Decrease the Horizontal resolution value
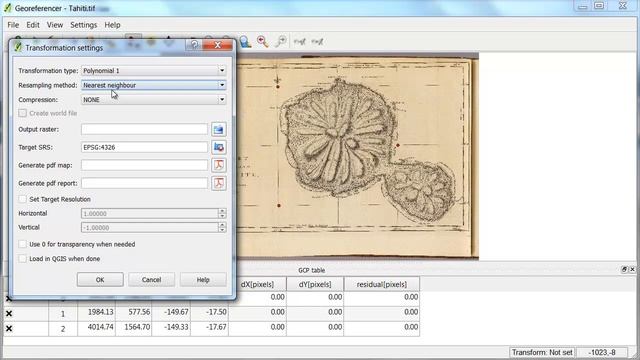Viewport: 640px width, 360px height. tap(222, 216)
